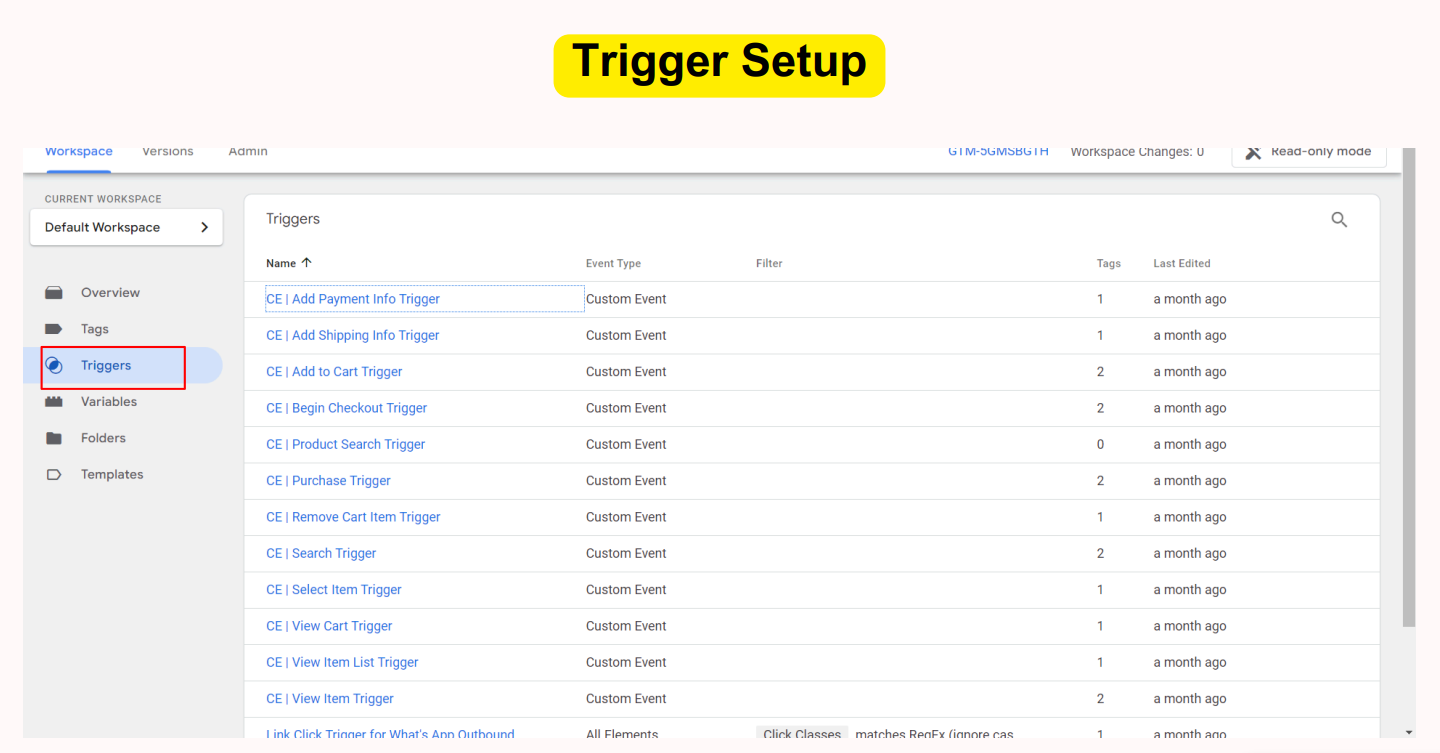Open CE | Search Trigger
Viewport: 1440px width, 753px height.
pyautogui.click(x=321, y=554)
